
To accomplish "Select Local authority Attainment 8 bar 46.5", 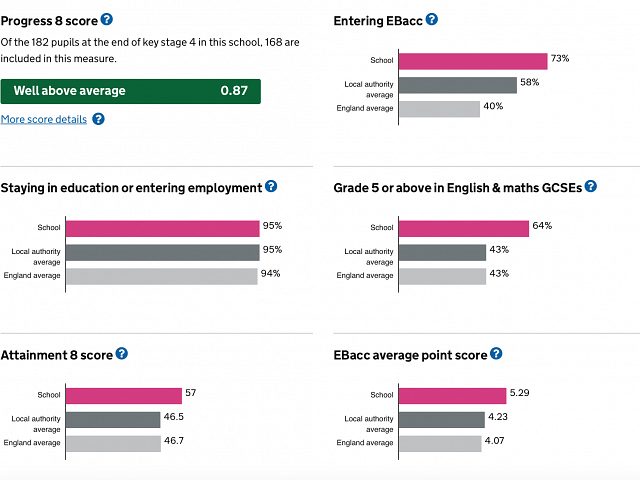I will pos(112,420).
